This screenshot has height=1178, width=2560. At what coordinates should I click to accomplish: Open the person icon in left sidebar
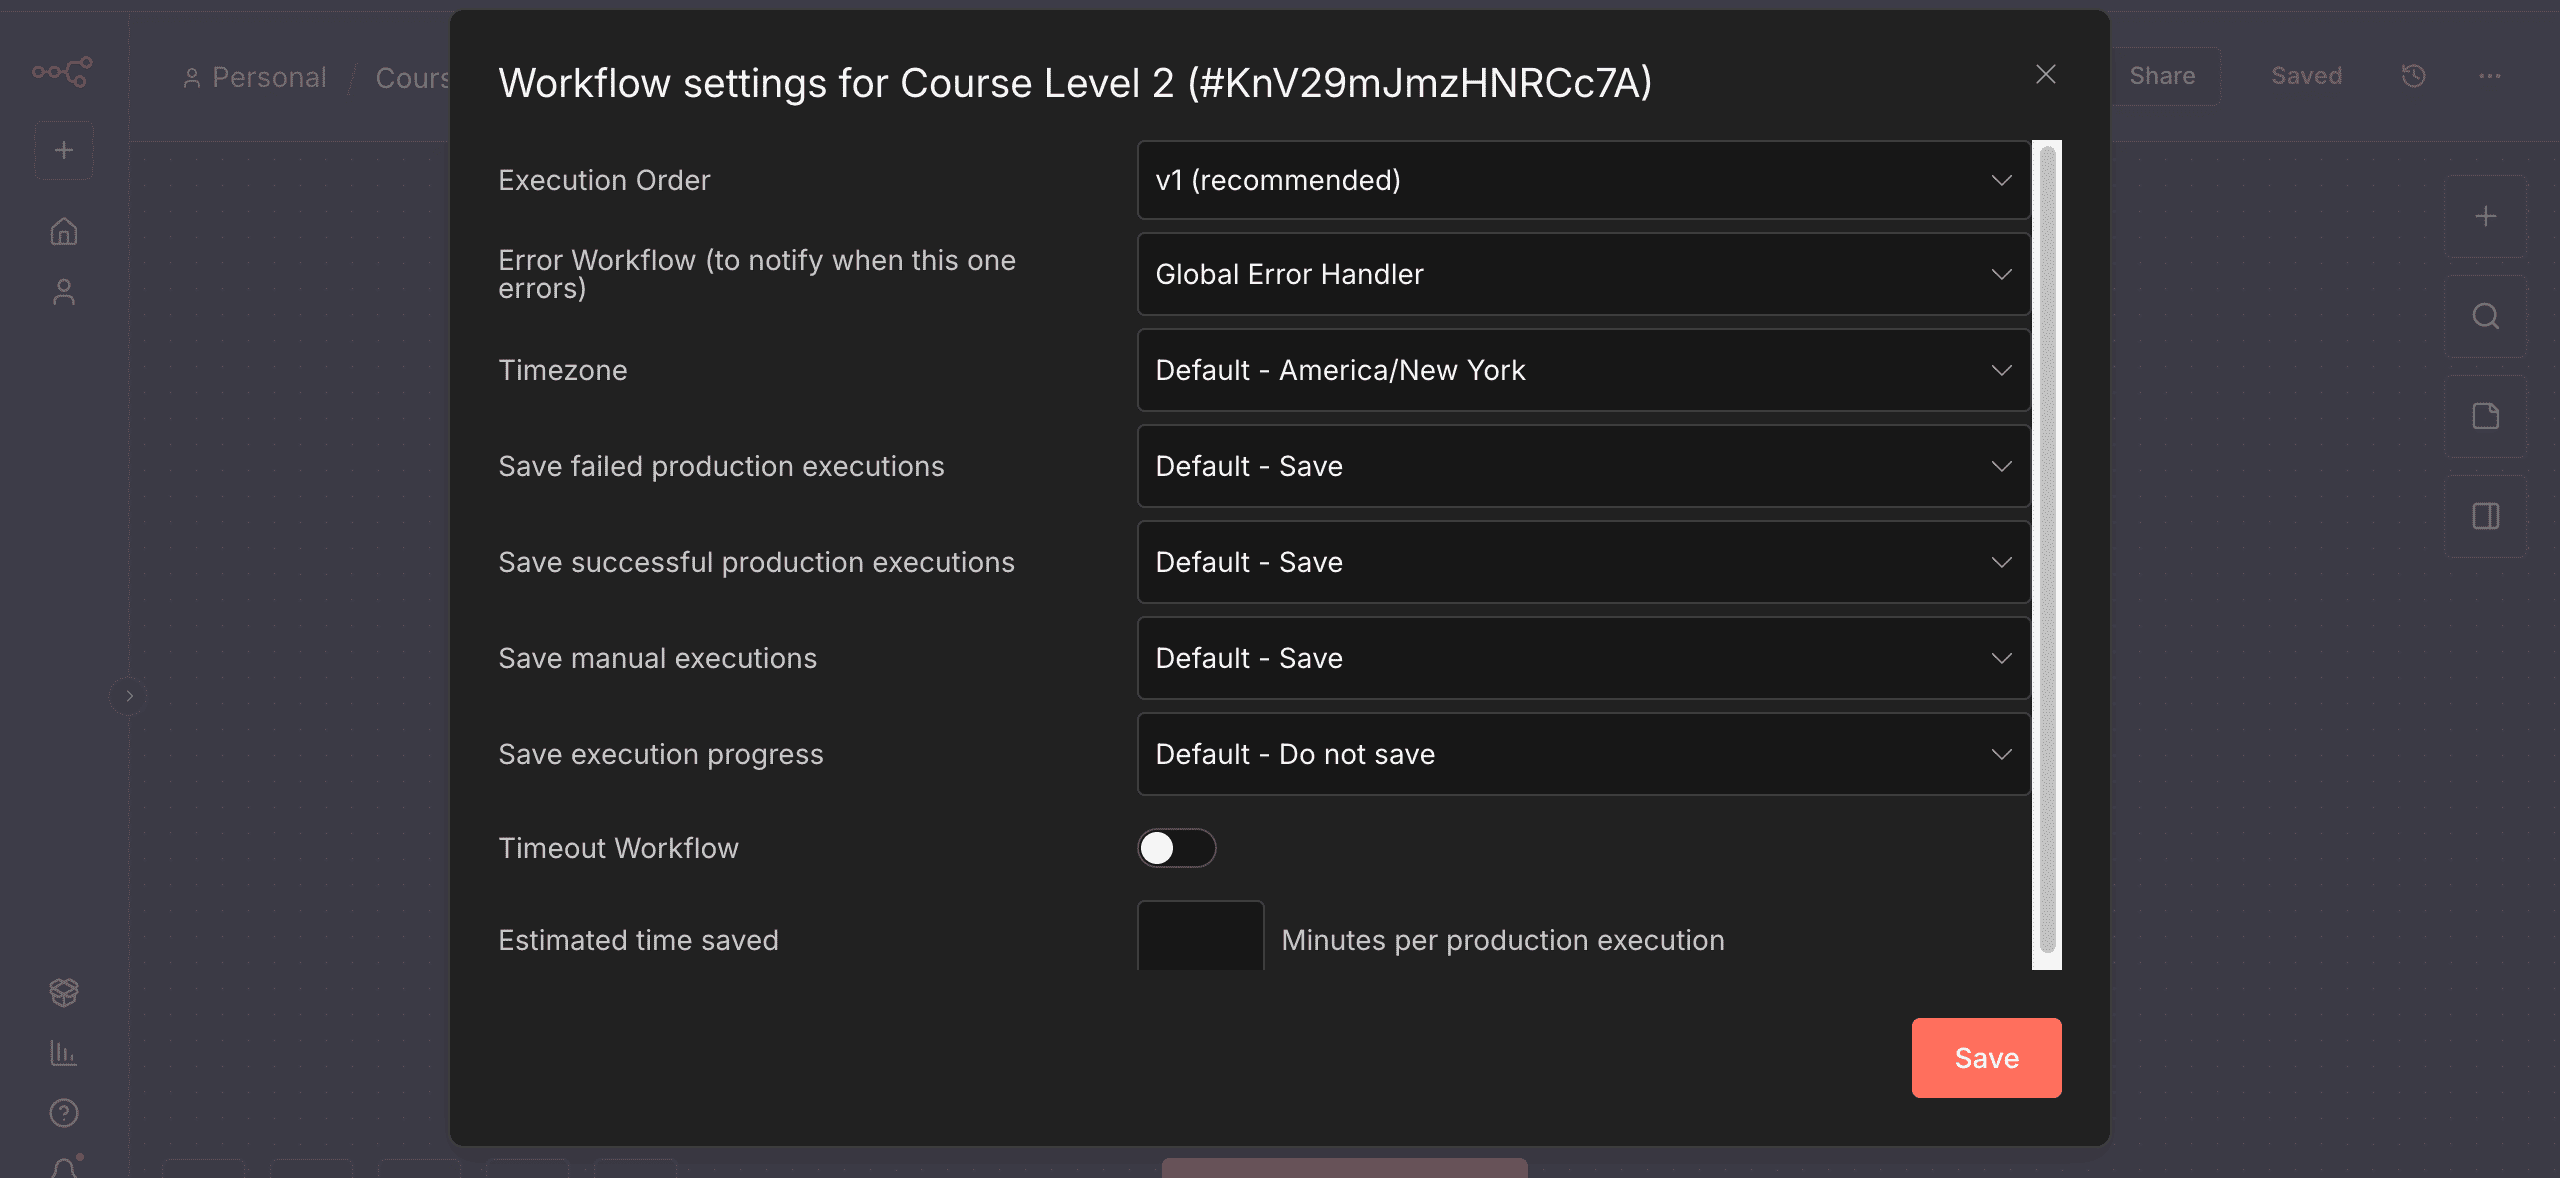(x=64, y=292)
